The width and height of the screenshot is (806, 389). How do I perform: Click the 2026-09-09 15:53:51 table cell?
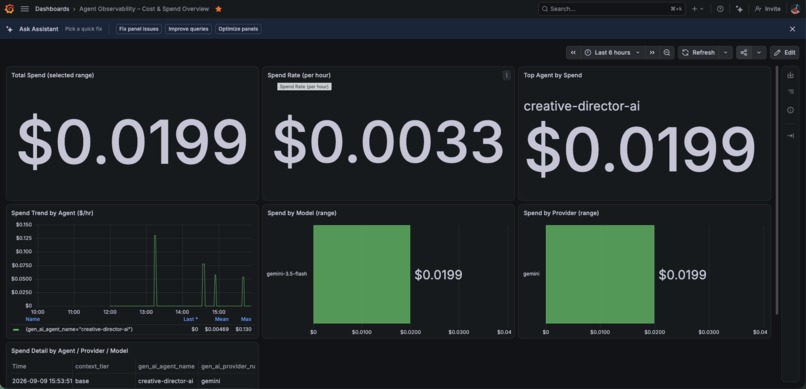coord(42,381)
